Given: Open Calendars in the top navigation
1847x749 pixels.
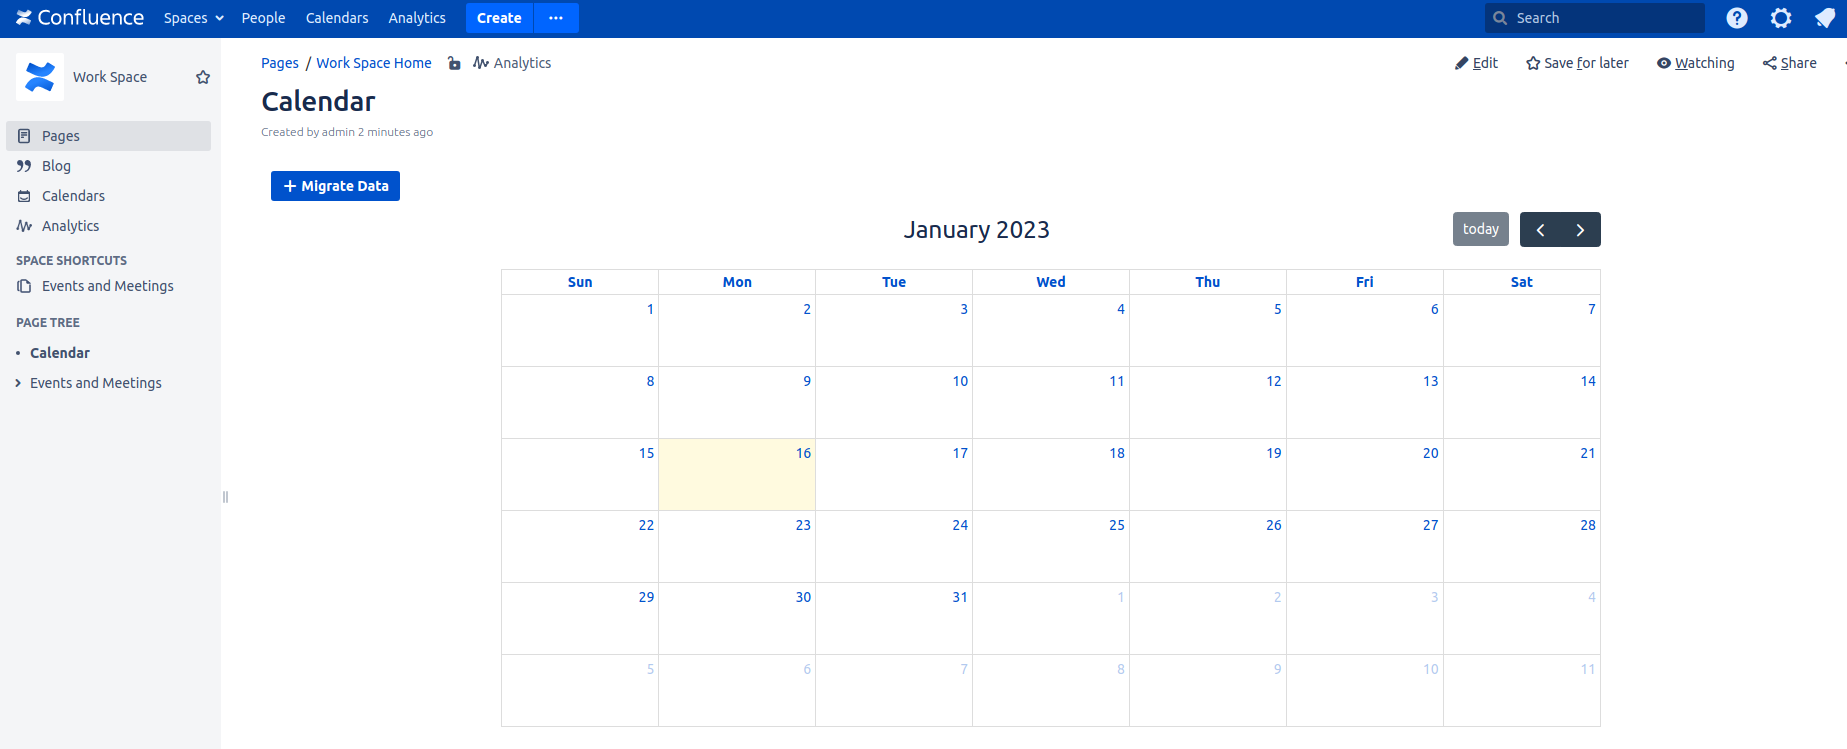Looking at the screenshot, I should [337, 18].
